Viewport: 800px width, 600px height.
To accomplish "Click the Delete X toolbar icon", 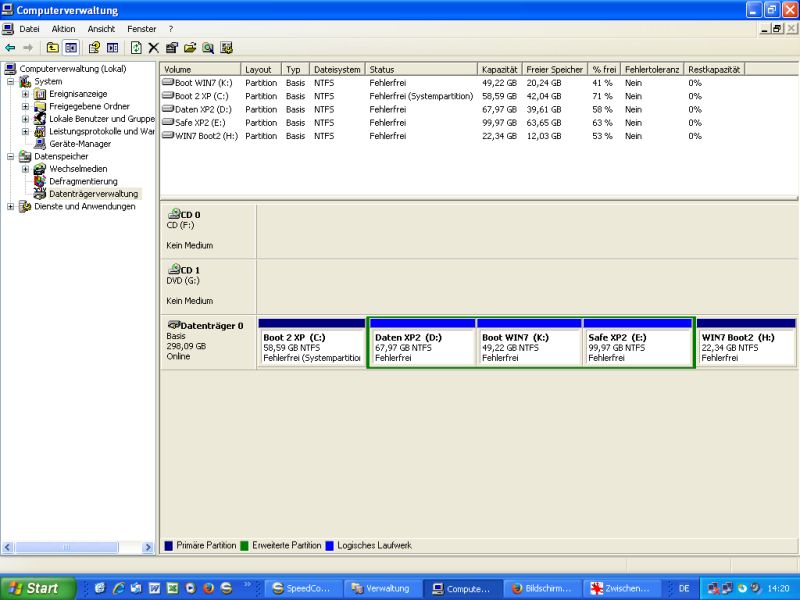I will point(154,48).
